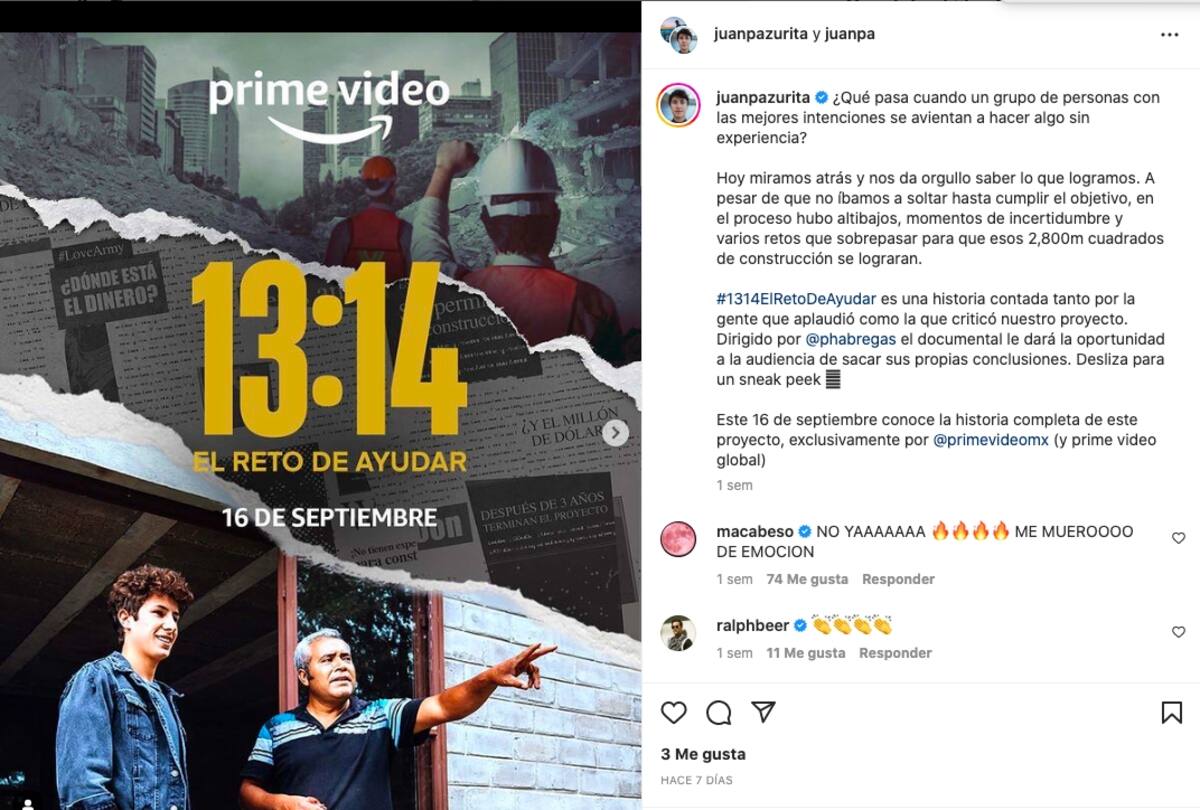Save the post with the bookmark icon
The width and height of the screenshot is (1200, 810).
(x=1171, y=712)
